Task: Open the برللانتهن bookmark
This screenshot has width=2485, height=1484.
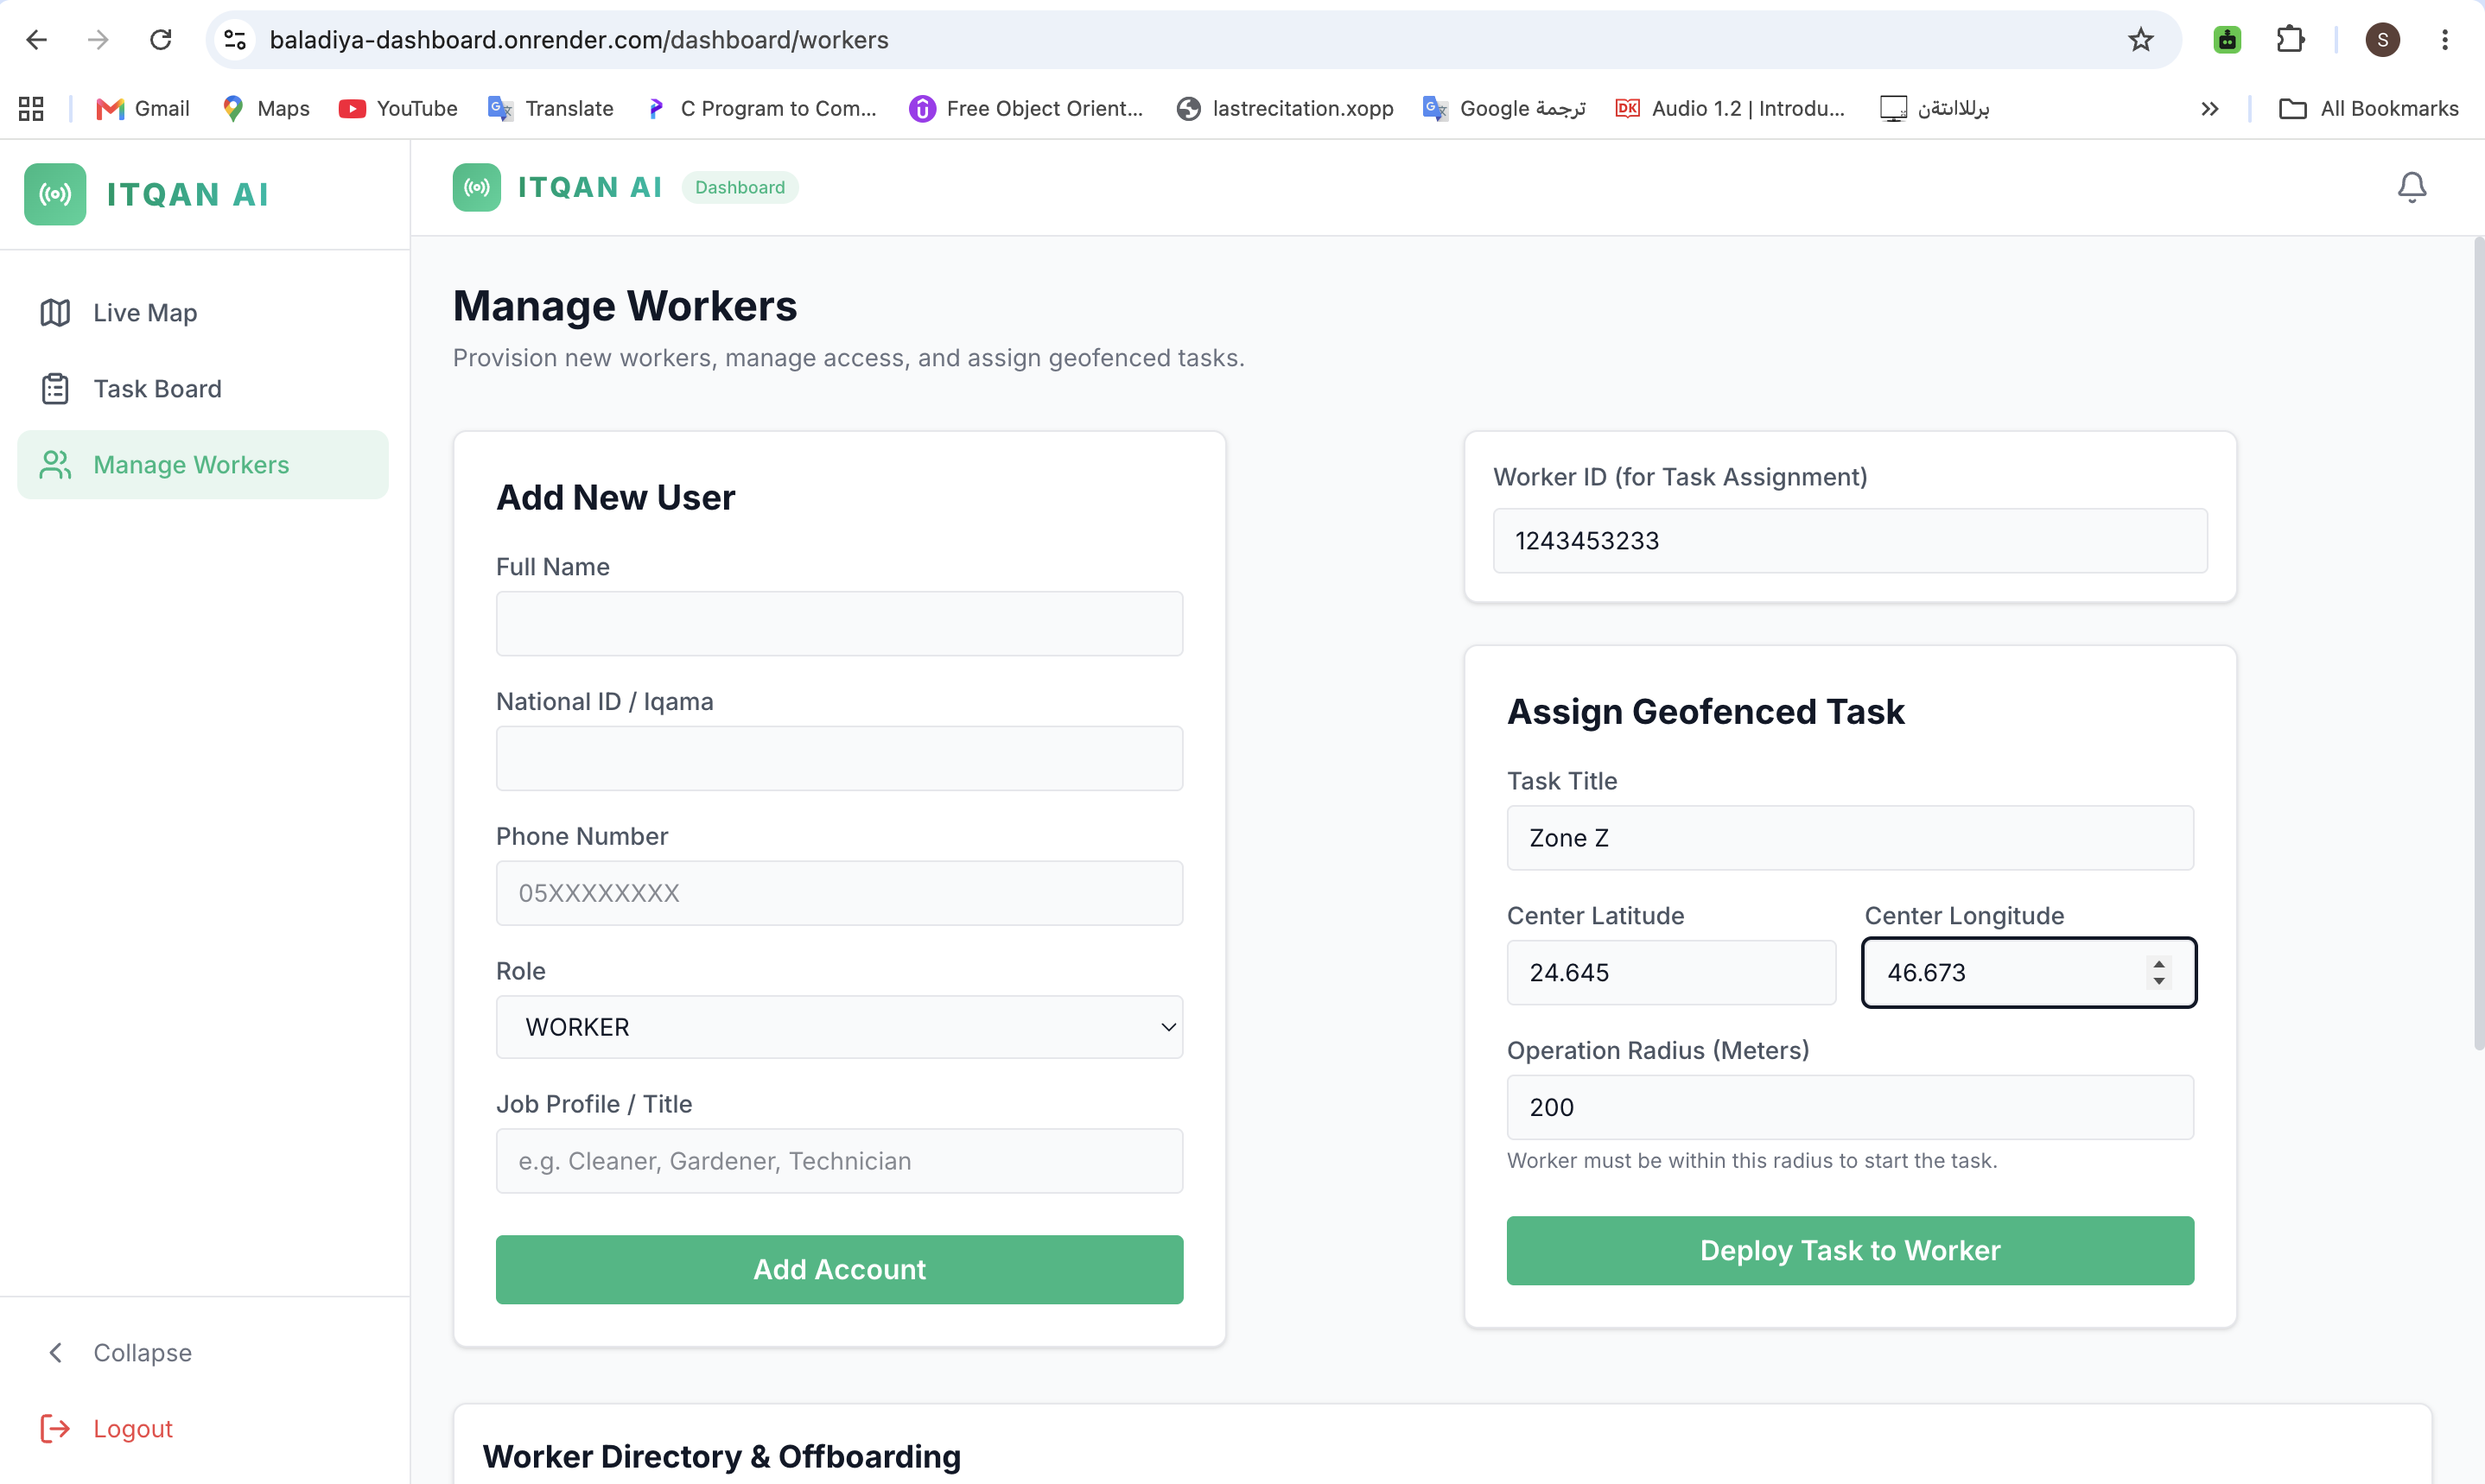Action: point(1935,108)
